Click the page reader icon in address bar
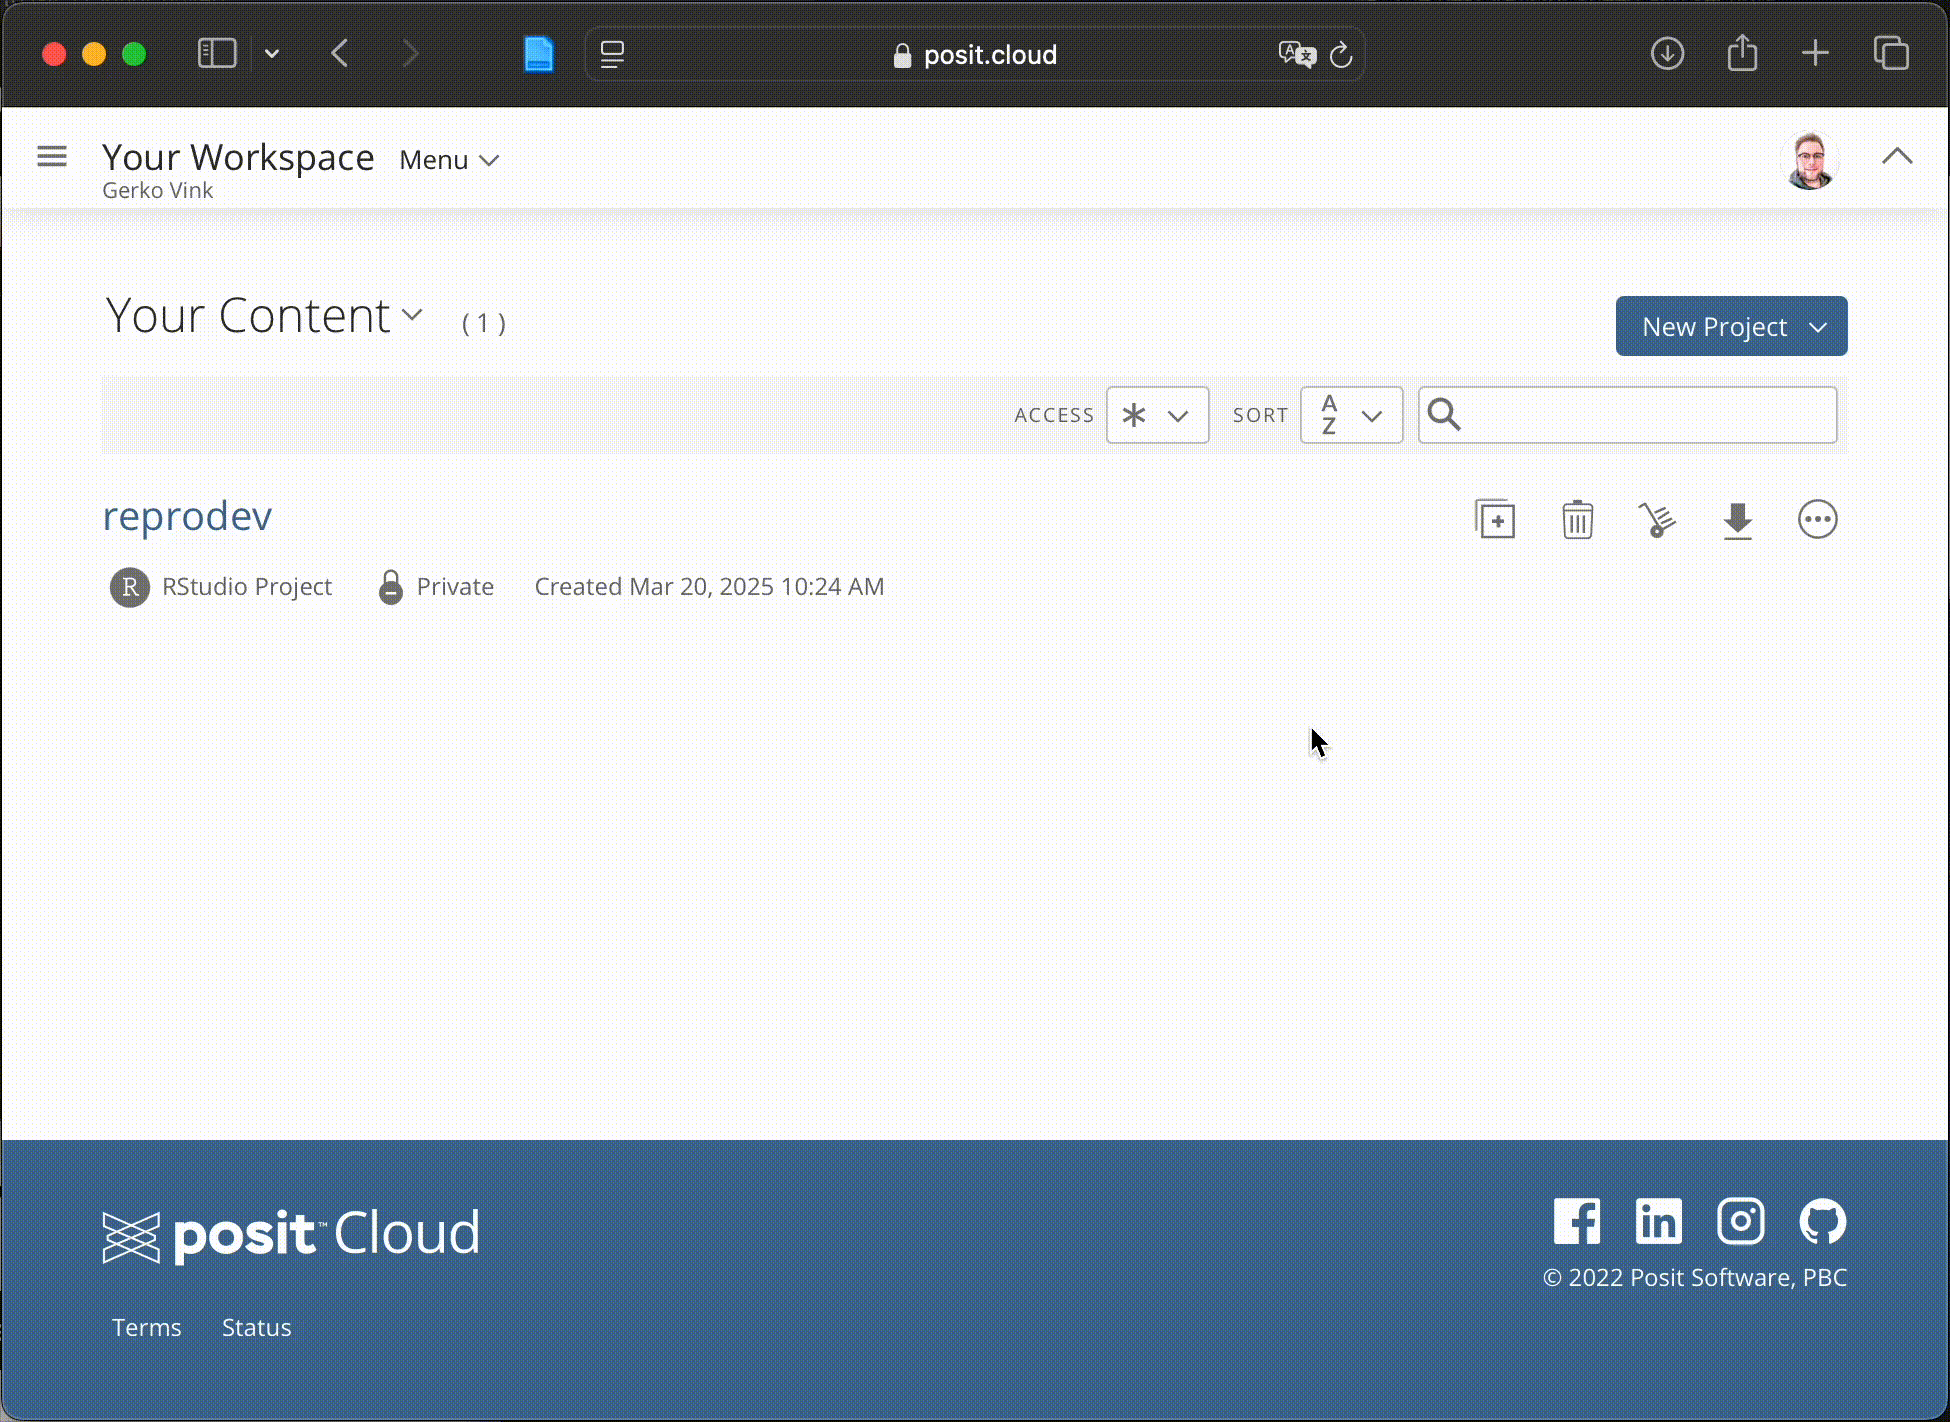The width and height of the screenshot is (1950, 1422). click(x=612, y=55)
